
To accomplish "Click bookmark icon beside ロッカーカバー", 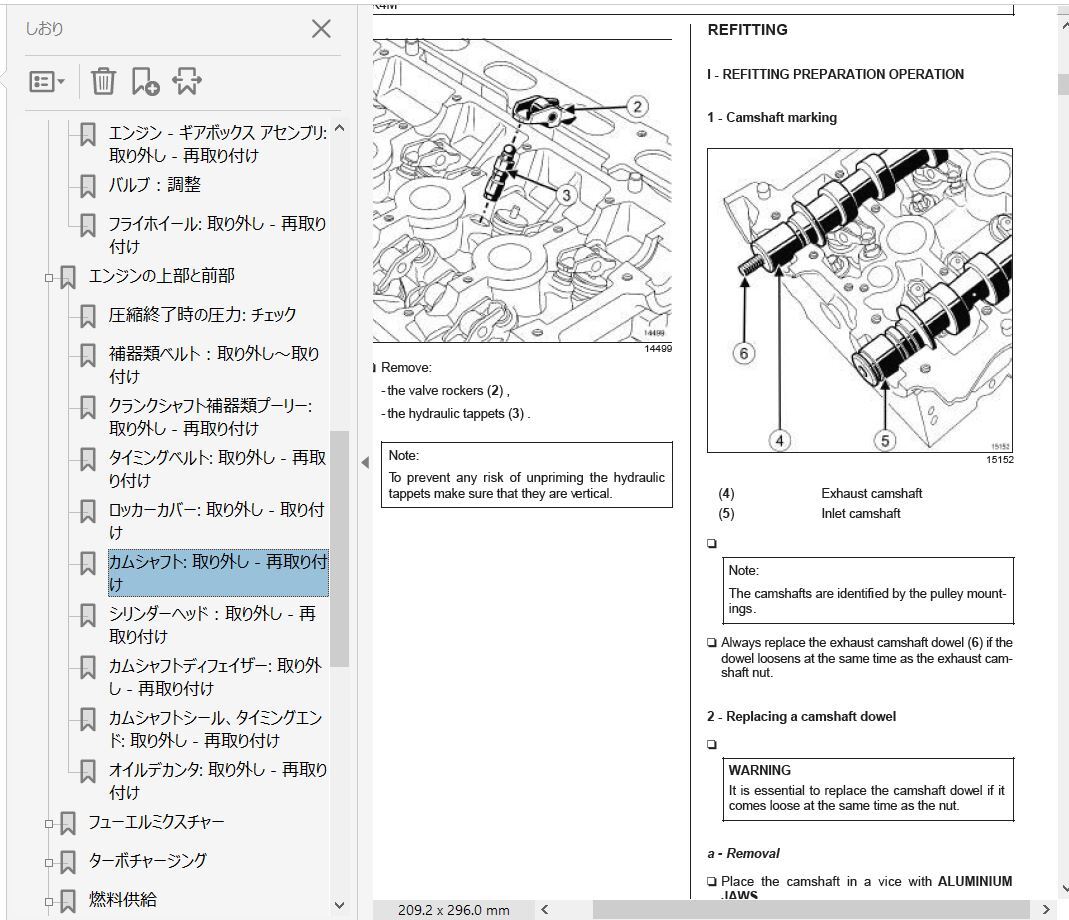I will (x=87, y=511).
